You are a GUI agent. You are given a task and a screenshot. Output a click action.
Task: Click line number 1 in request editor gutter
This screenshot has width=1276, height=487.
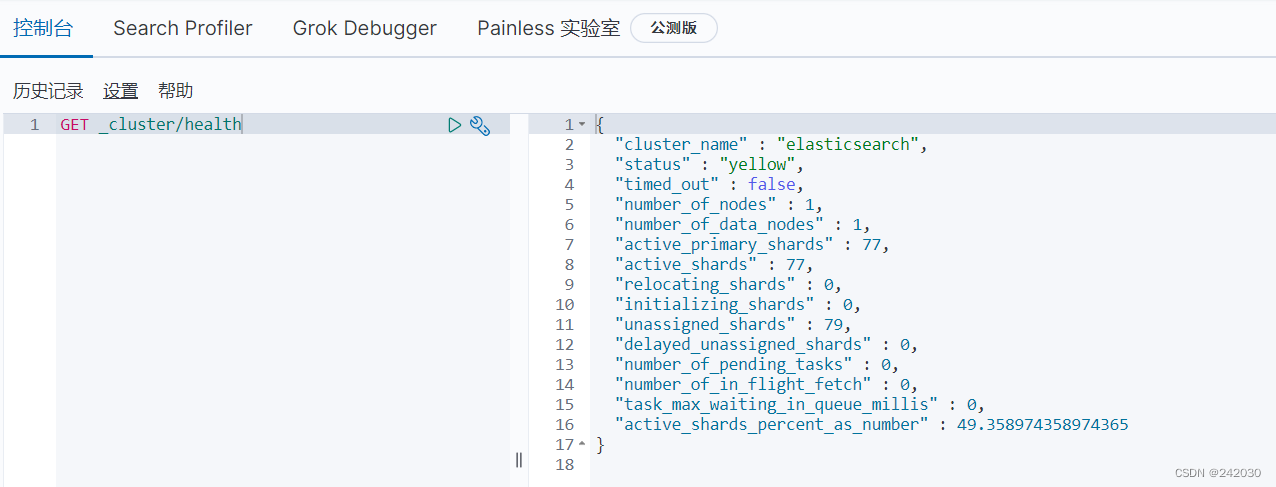point(35,125)
